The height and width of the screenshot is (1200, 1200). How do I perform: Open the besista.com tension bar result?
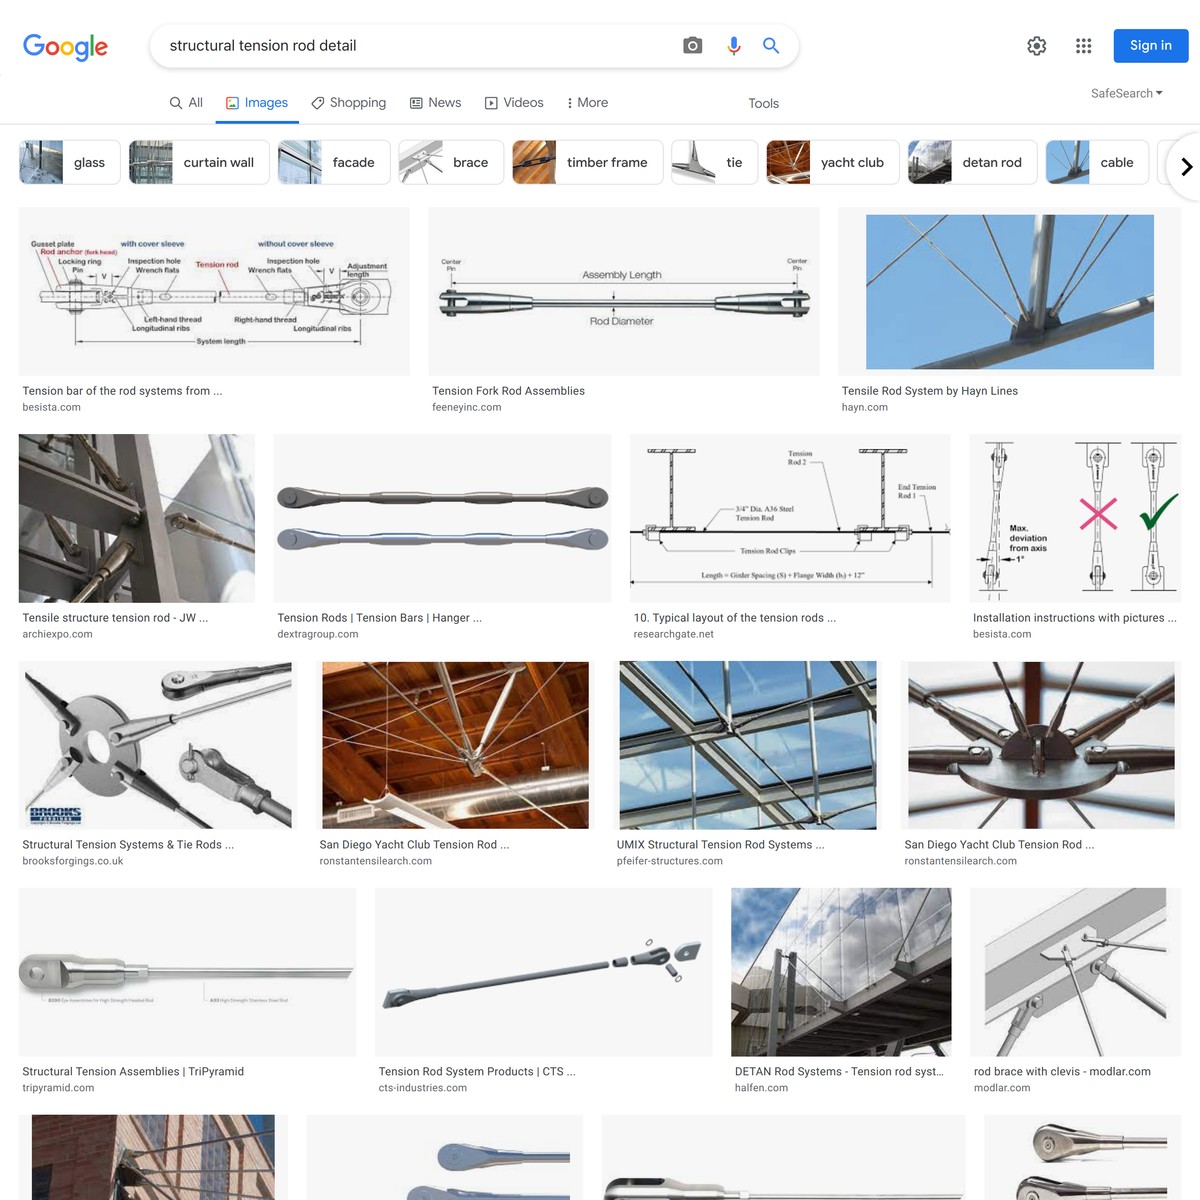pyautogui.click(x=213, y=291)
